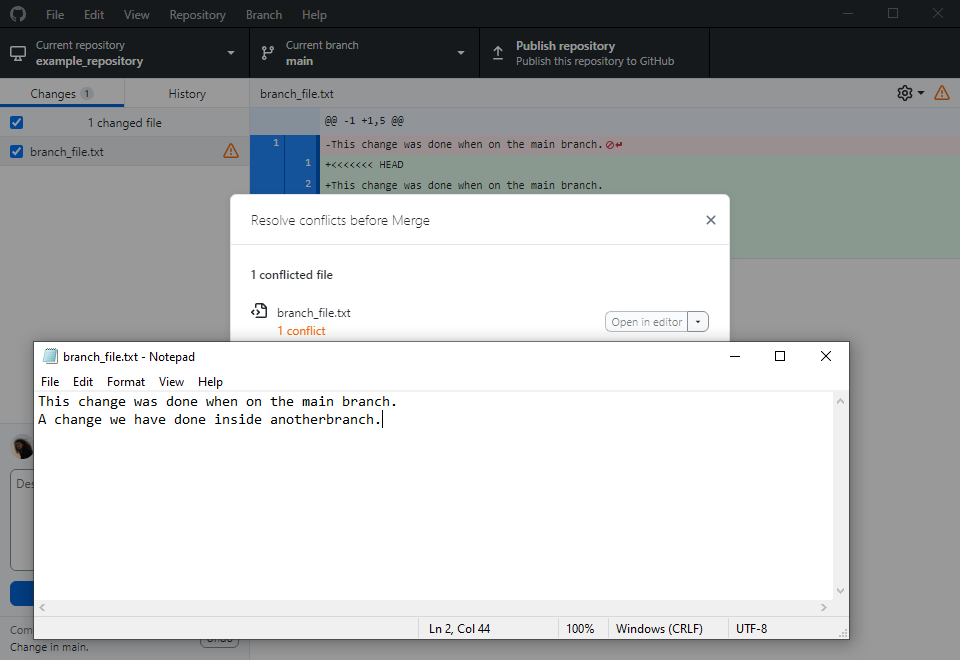Open GitHub Desktop File menu
The height and width of the screenshot is (660, 960).
pos(55,15)
